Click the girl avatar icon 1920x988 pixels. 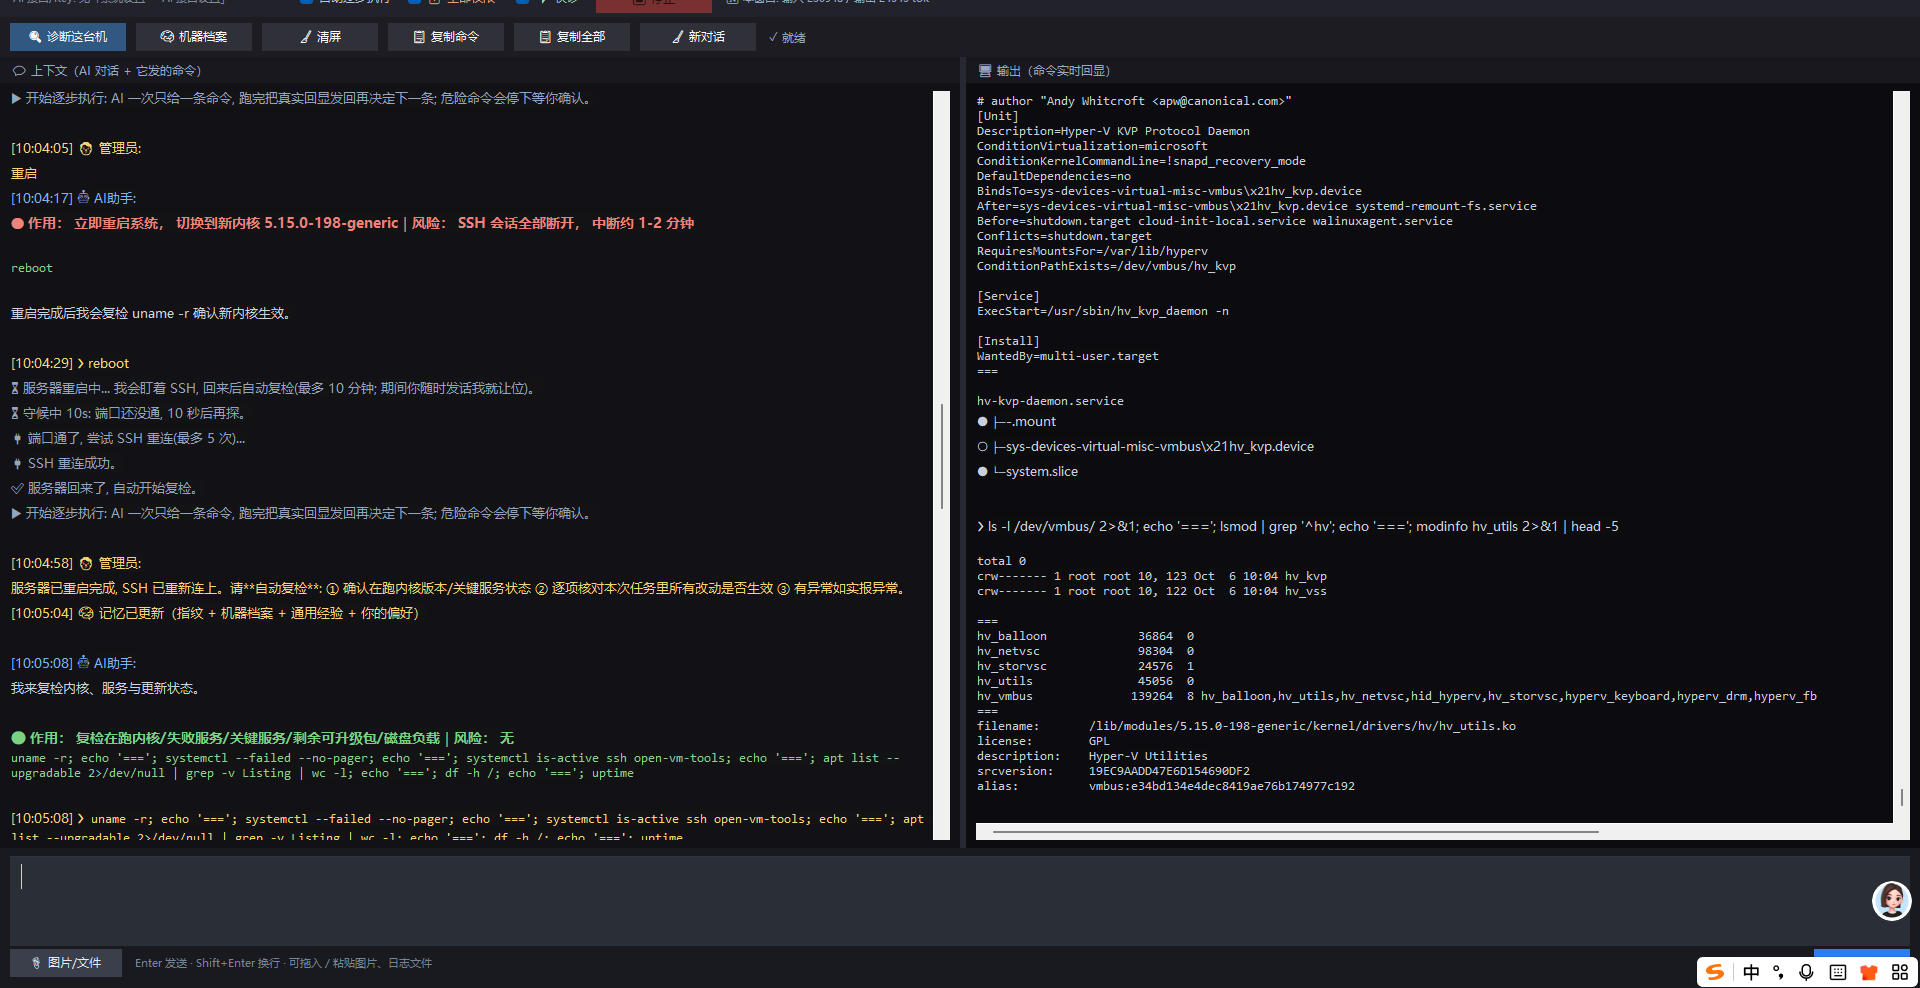click(x=1891, y=900)
